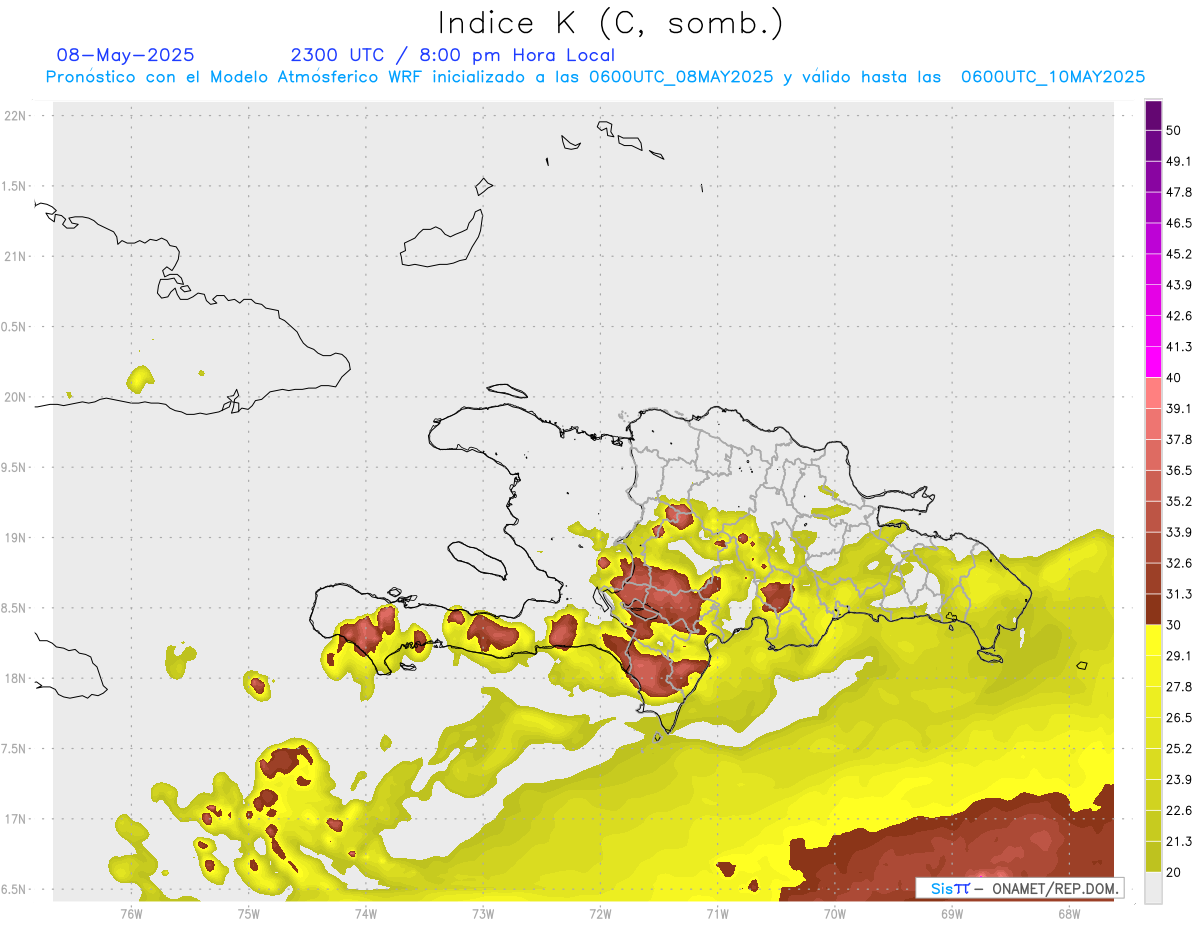This screenshot has width=1200, height=927.
Task: Pick the darkest purple swatch above 50
Action: 1153,115
